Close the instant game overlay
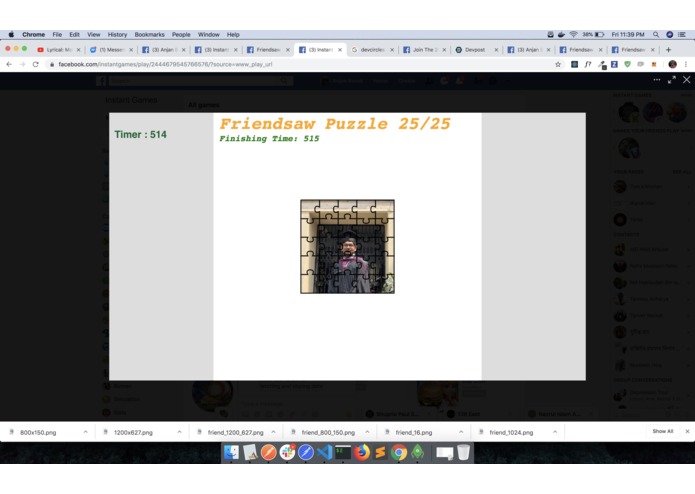Image resolution: width=695 pixels, height=494 pixels. [x=687, y=80]
